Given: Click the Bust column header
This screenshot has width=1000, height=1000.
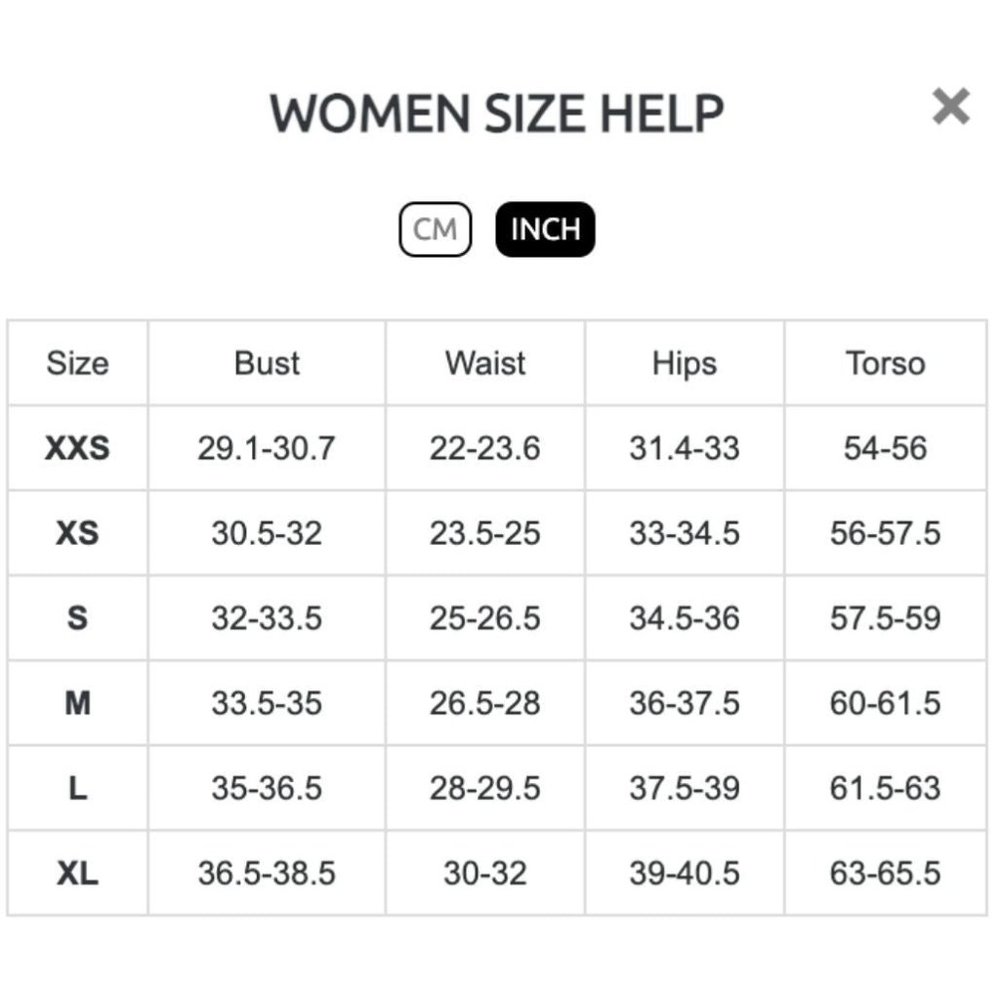Looking at the screenshot, I should [267, 363].
